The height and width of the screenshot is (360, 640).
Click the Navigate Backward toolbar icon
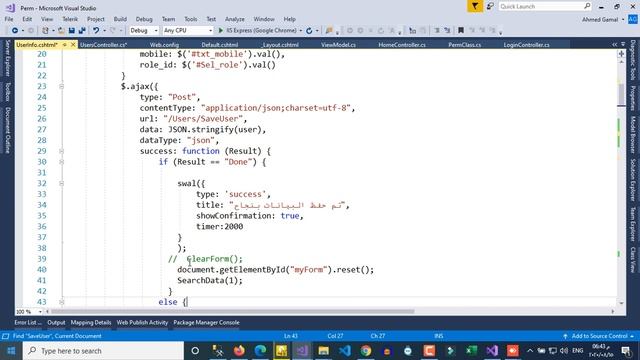(15, 31)
